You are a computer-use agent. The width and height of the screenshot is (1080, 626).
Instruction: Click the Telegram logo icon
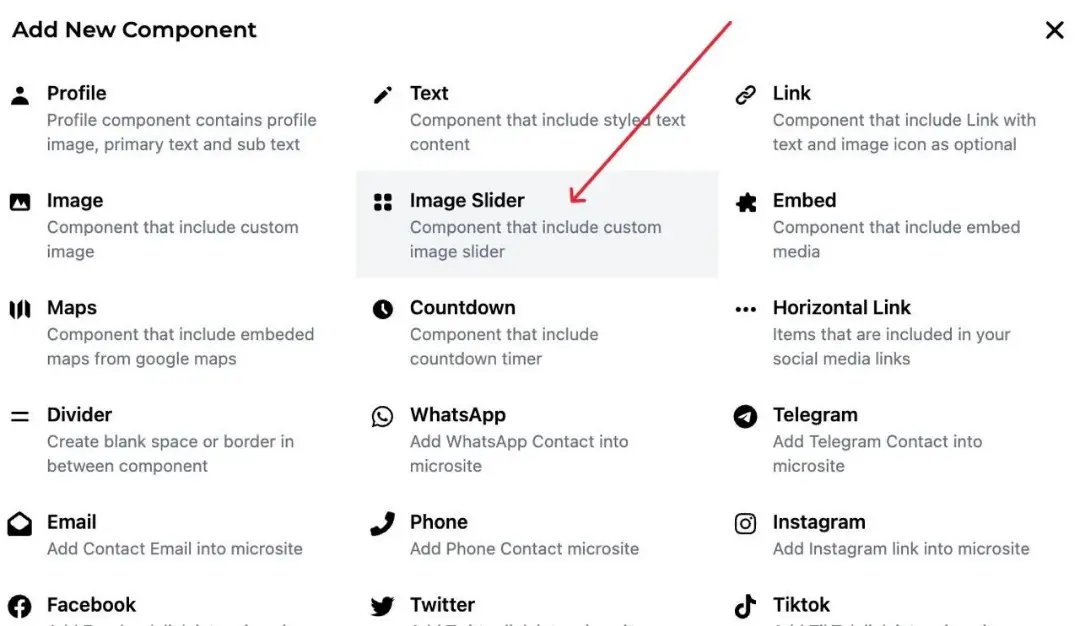click(746, 416)
